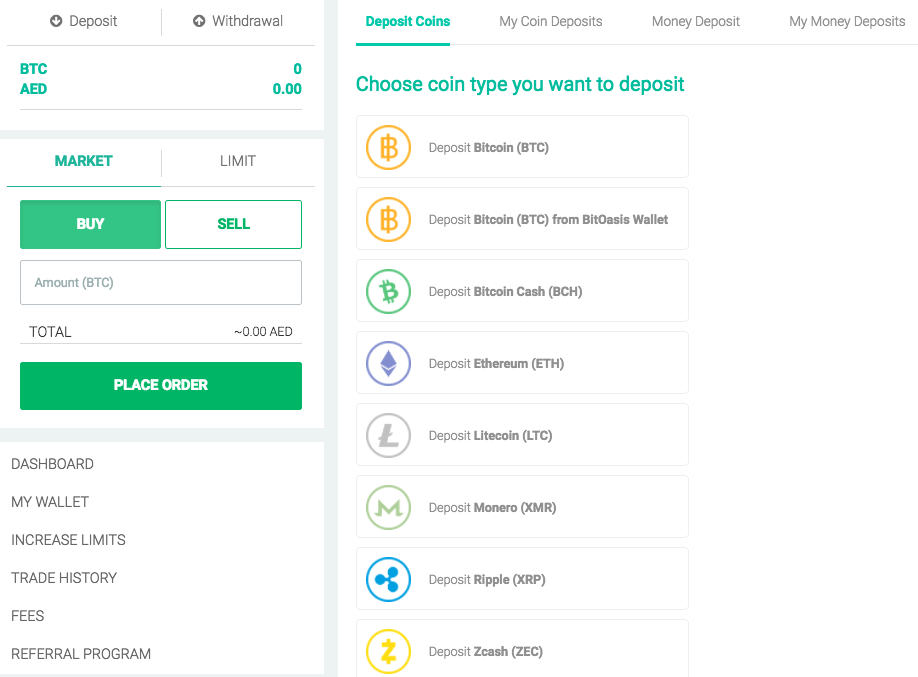Click 'Choose coin type you want to deposit' heading
Screen dimensions: 918x677
520,84
